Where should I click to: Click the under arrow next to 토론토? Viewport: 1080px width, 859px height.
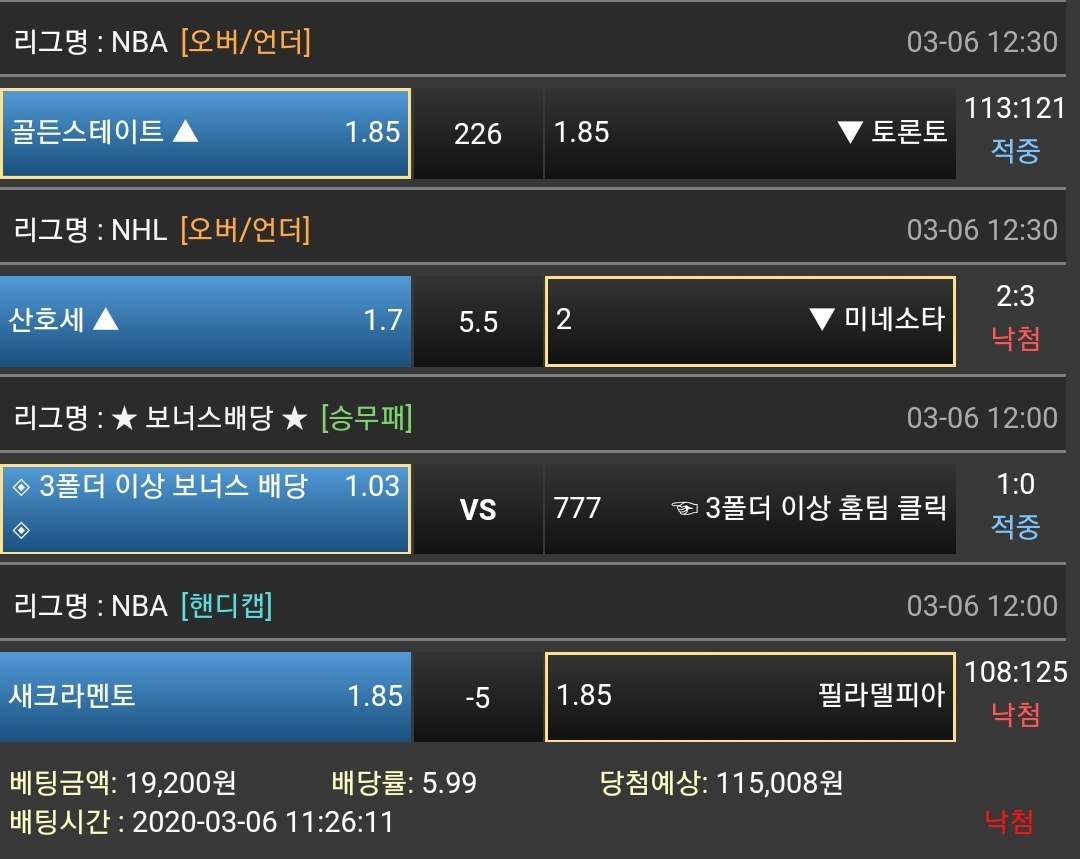[x=850, y=132]
